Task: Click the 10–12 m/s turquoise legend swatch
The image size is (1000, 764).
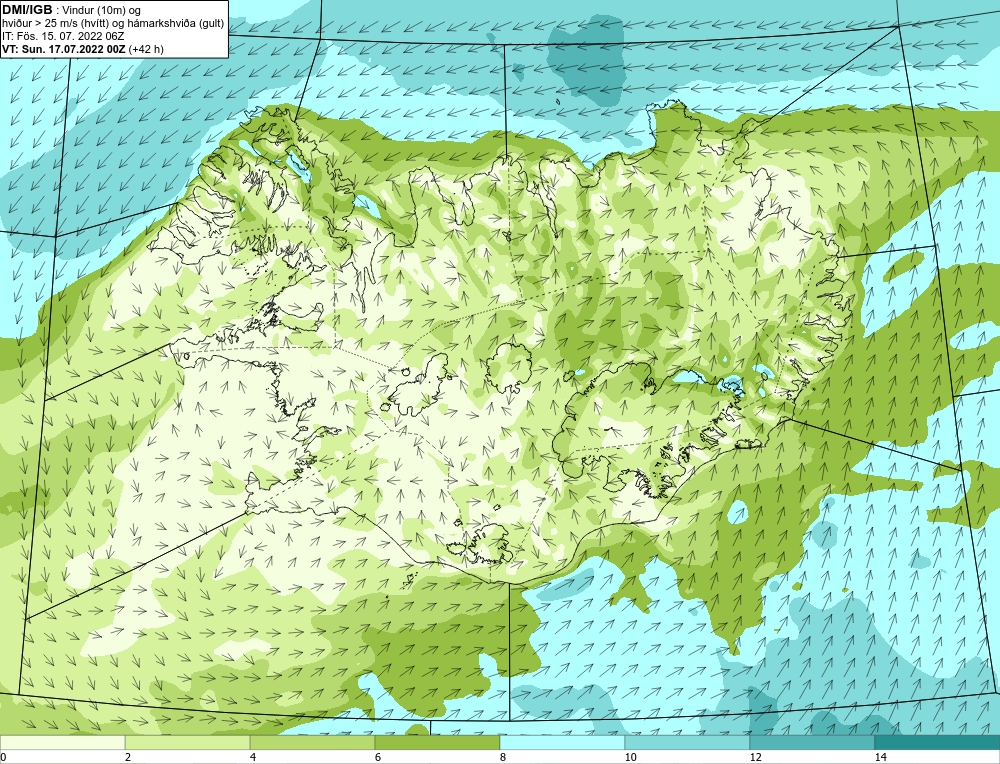Action: [688, 743]
